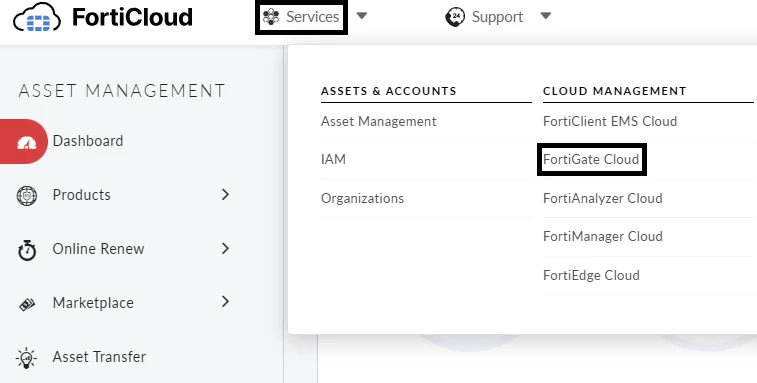Select Online Renew in the sidebar

98,249
